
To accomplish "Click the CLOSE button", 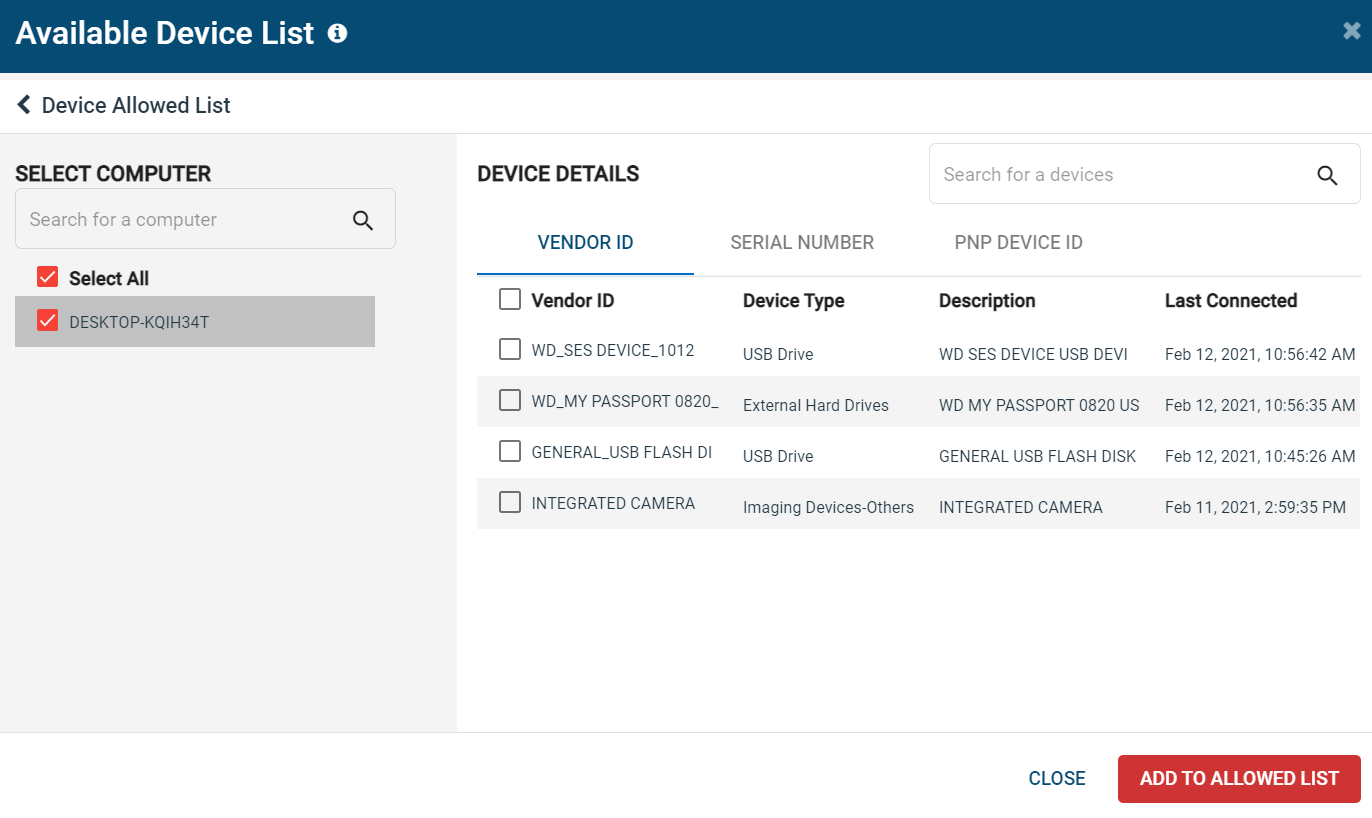I will point(1057,779).
